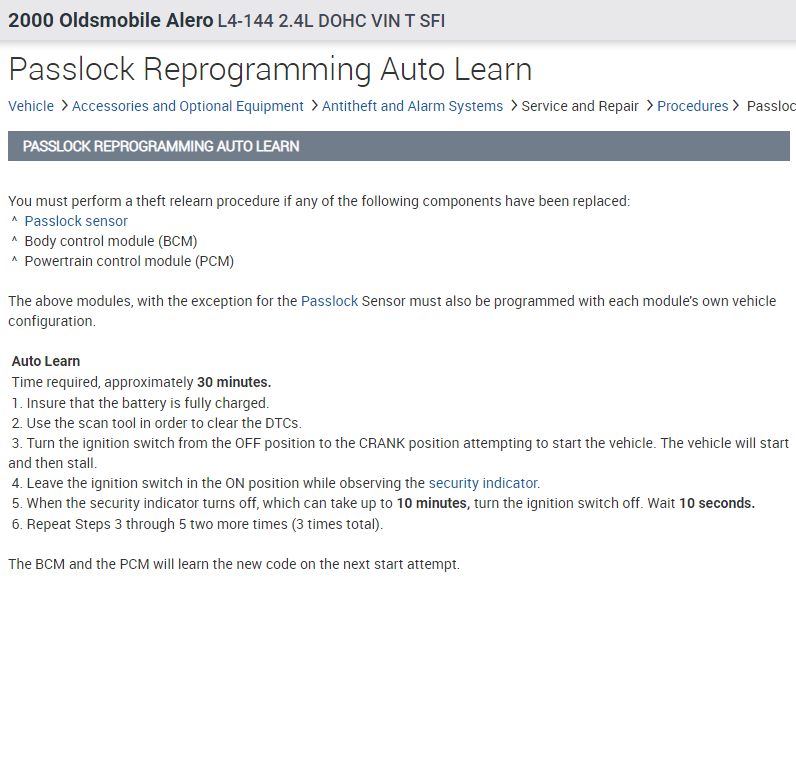Click the PASSLOCK REPROGRAMMING AUTO LEARN header bar
Image resolution: width=796 pixels, height=782 pixels.
pos(399,146)
